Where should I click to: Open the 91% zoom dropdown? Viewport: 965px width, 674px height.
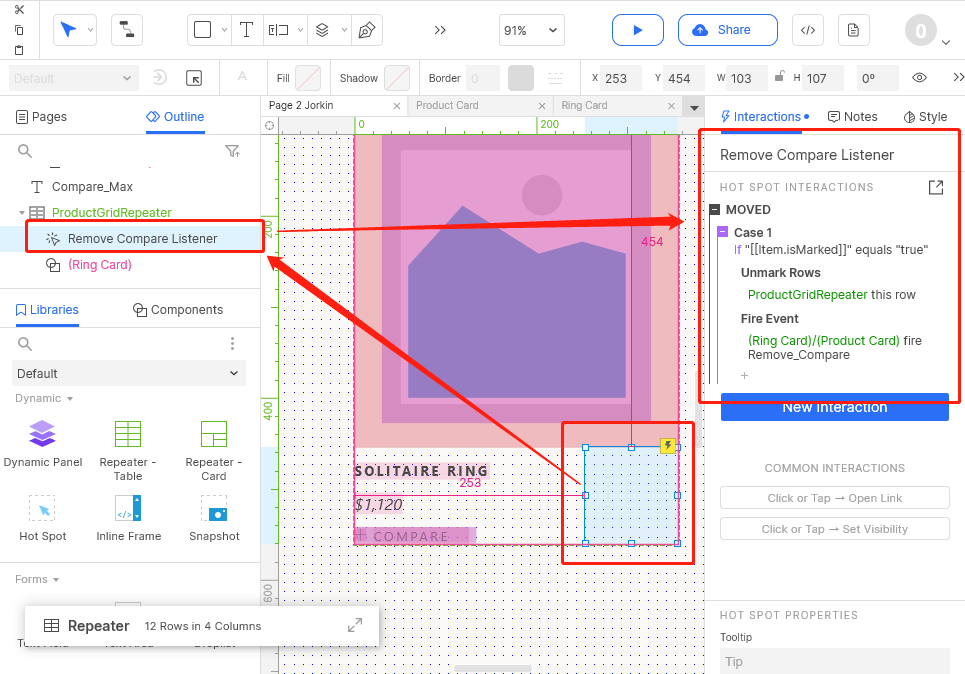coord(532,30)
